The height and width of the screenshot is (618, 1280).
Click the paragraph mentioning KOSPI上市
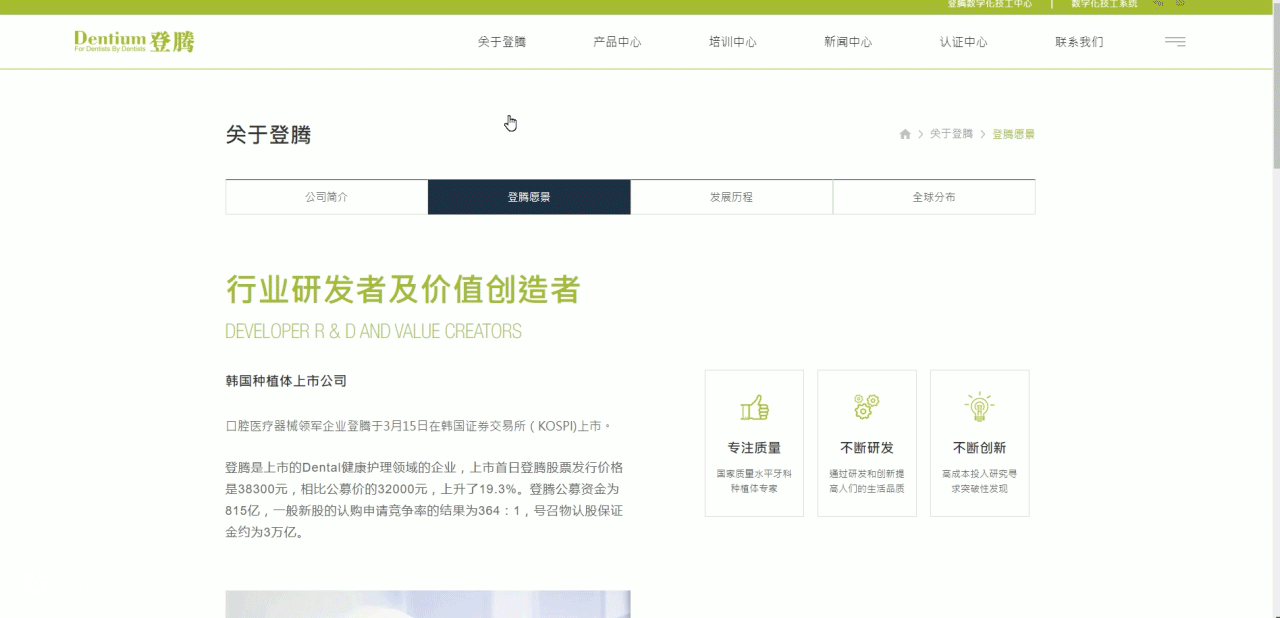click(418, 426)
